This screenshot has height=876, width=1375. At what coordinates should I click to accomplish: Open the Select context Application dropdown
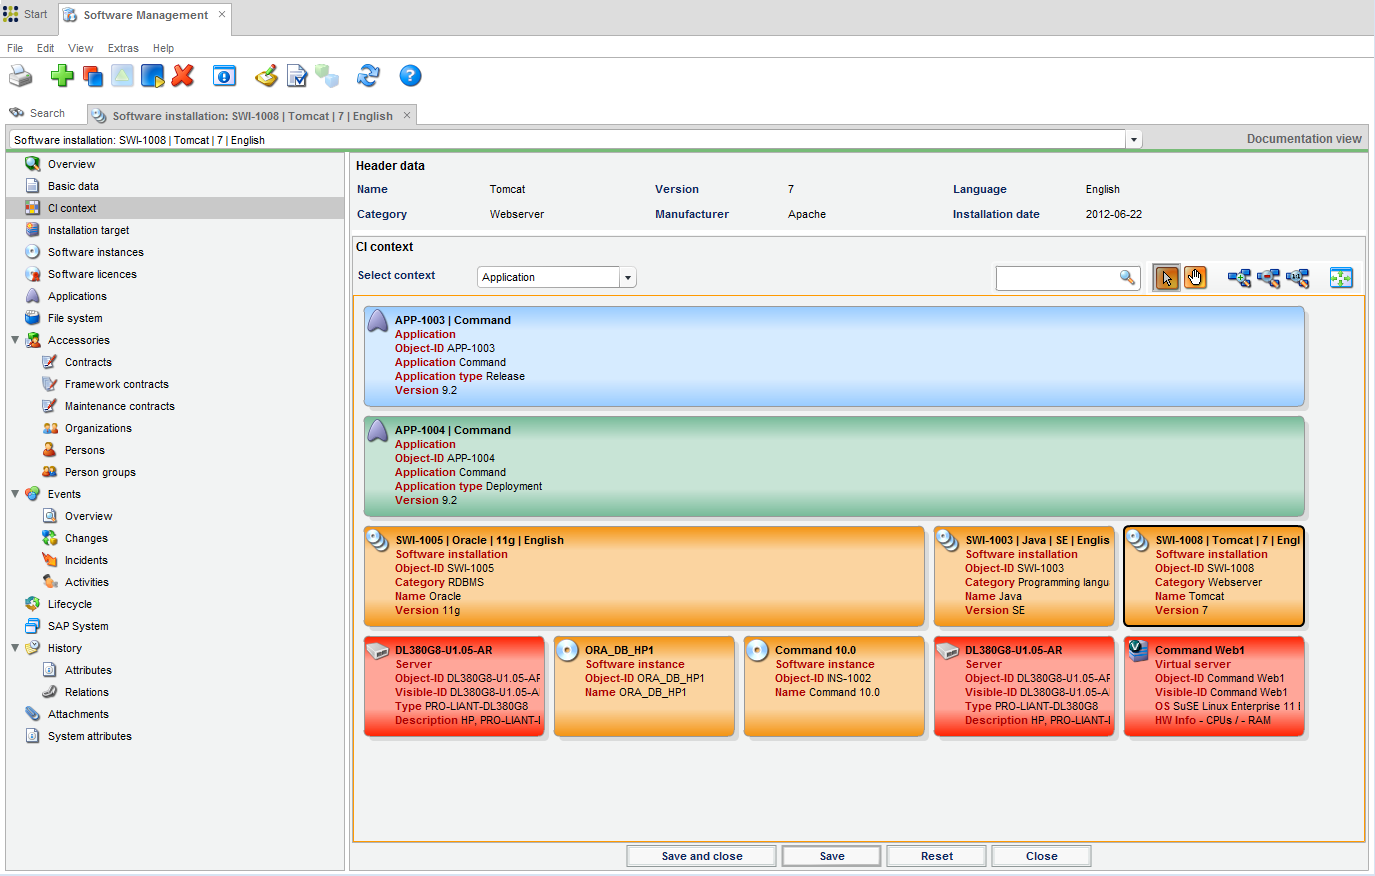tap(627, 278)
